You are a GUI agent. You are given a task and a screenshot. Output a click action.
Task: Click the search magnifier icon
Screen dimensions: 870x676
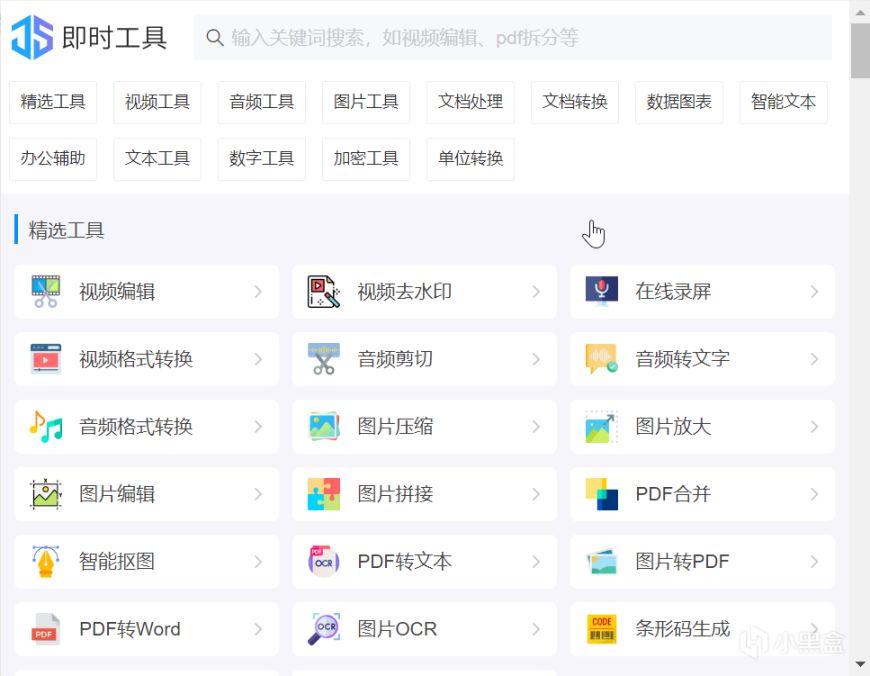point(215,38)
